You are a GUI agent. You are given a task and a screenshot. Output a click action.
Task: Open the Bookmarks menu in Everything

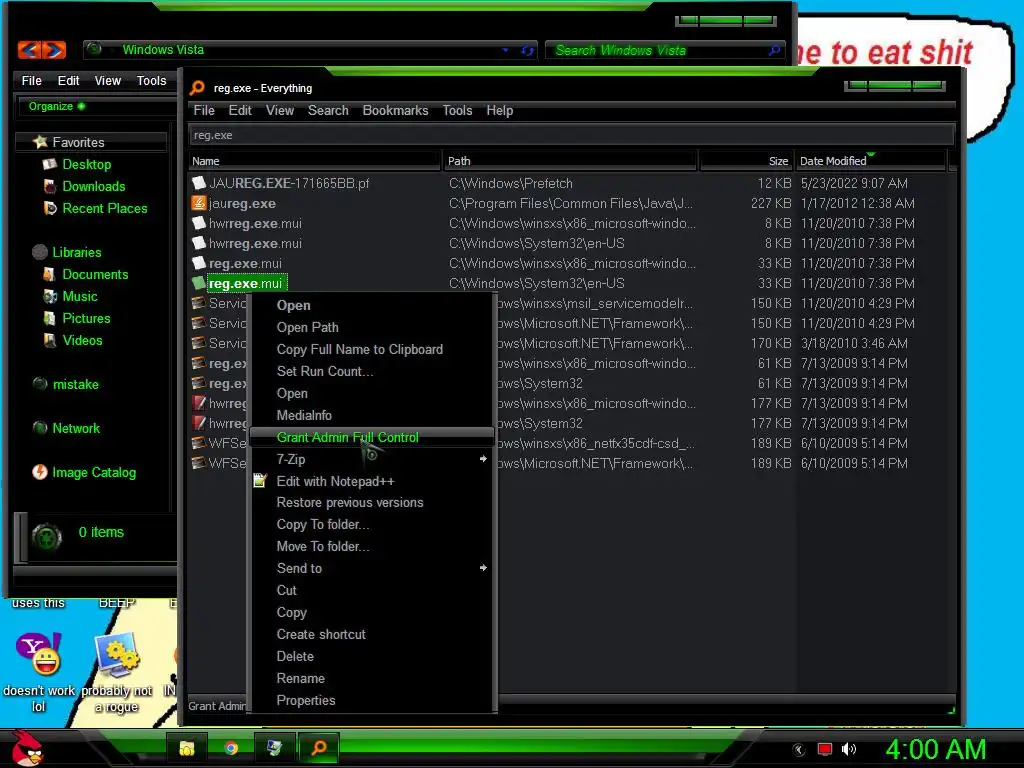point(395,111)
